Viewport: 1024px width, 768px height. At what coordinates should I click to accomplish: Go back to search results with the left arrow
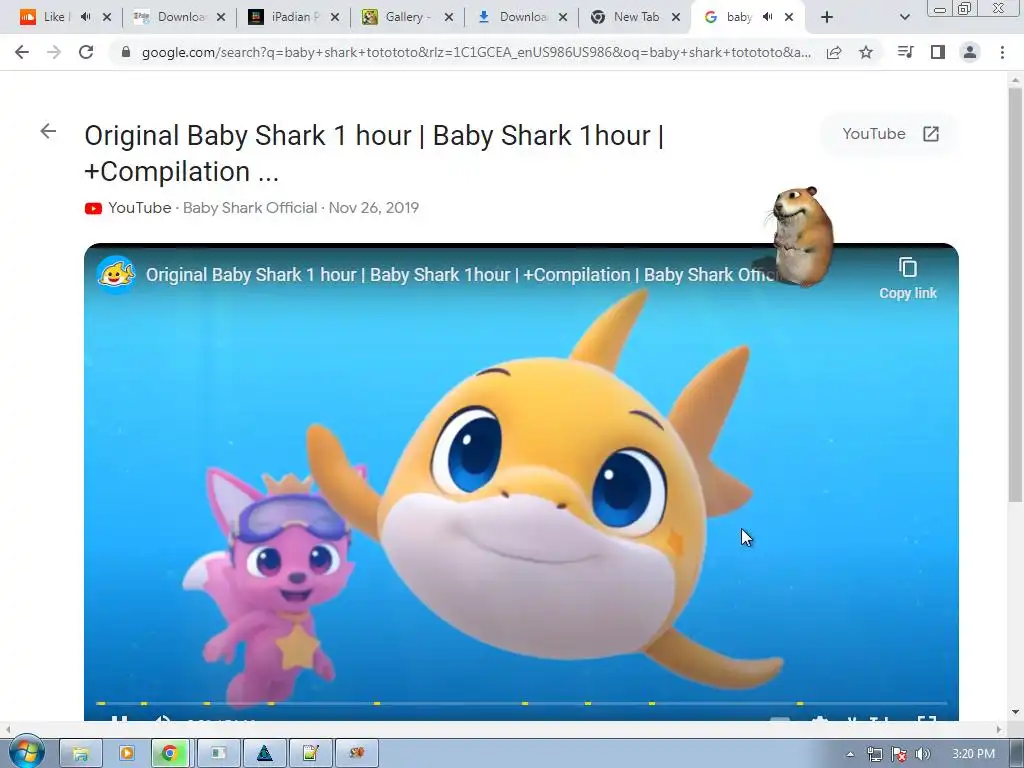(x=48, y=131)
